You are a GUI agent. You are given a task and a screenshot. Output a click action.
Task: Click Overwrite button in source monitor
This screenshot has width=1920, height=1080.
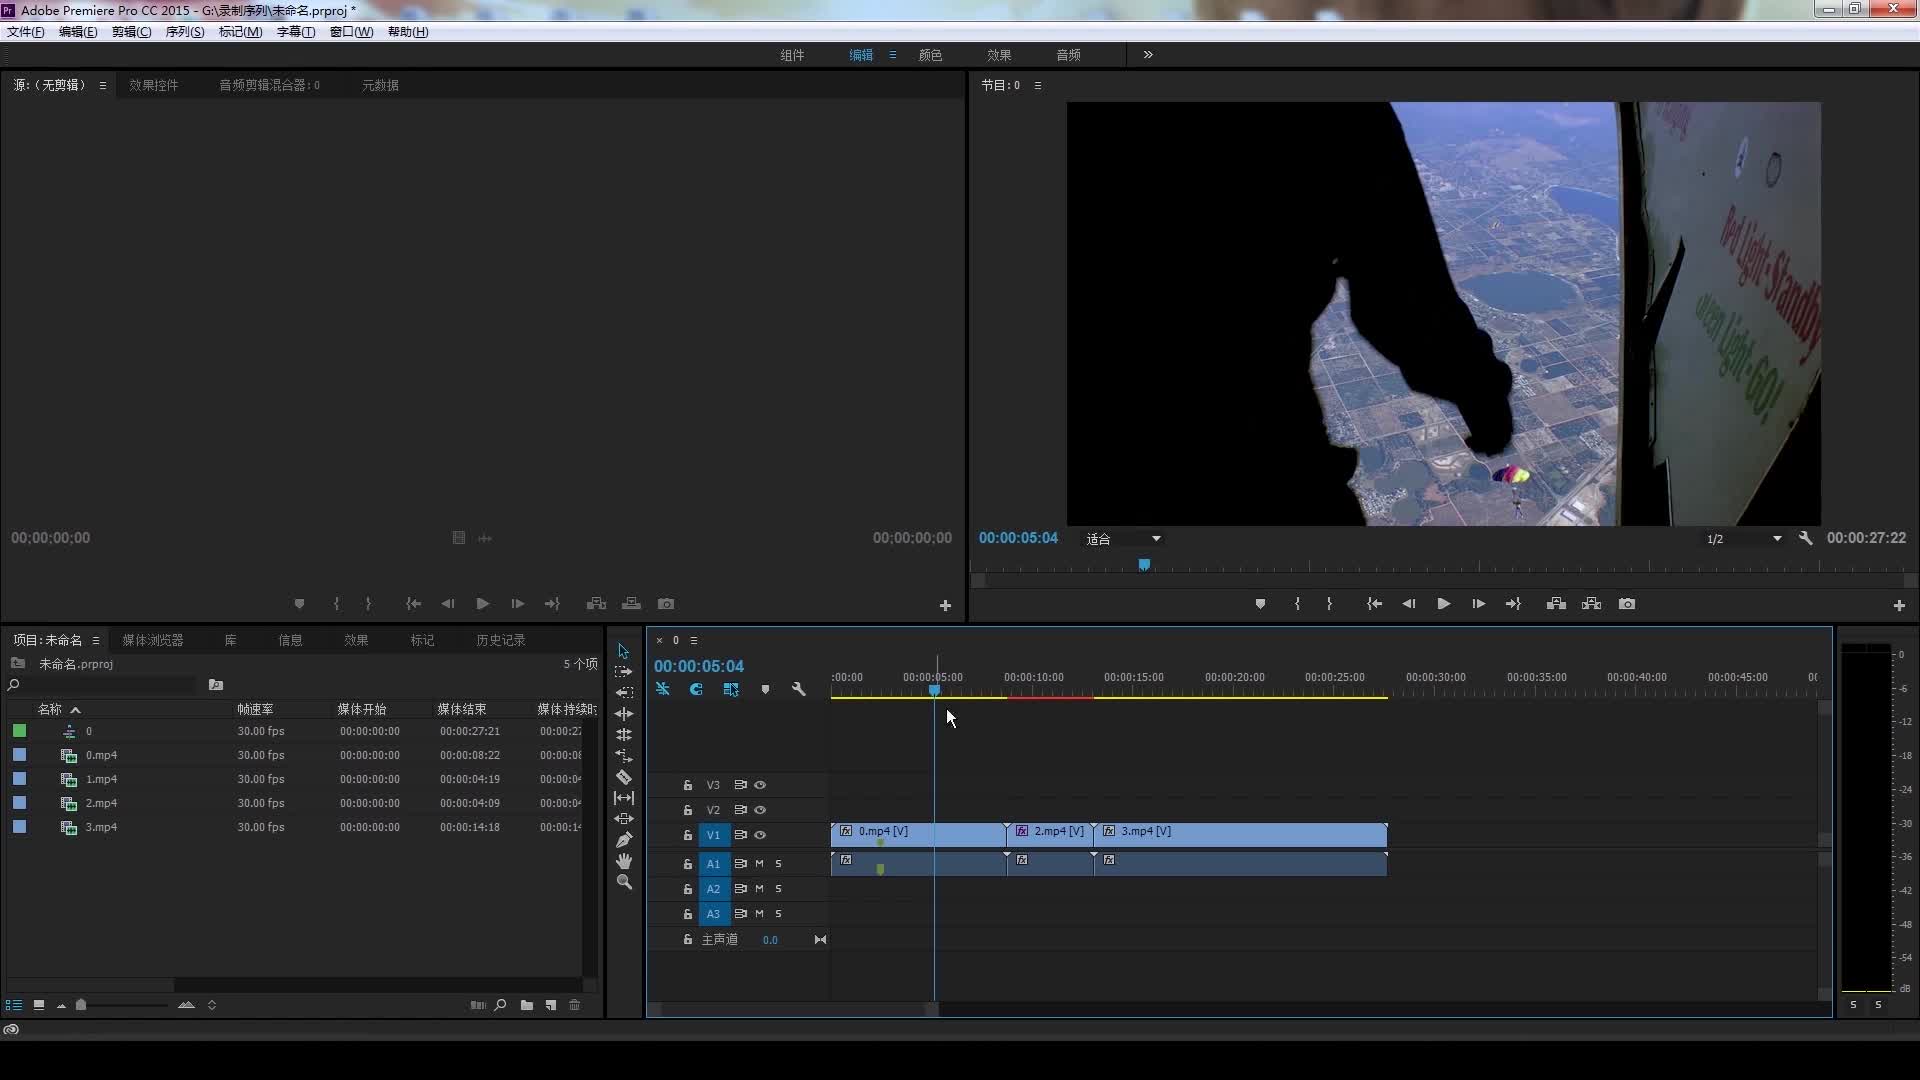pyautogui.click(x=631, y=604)
